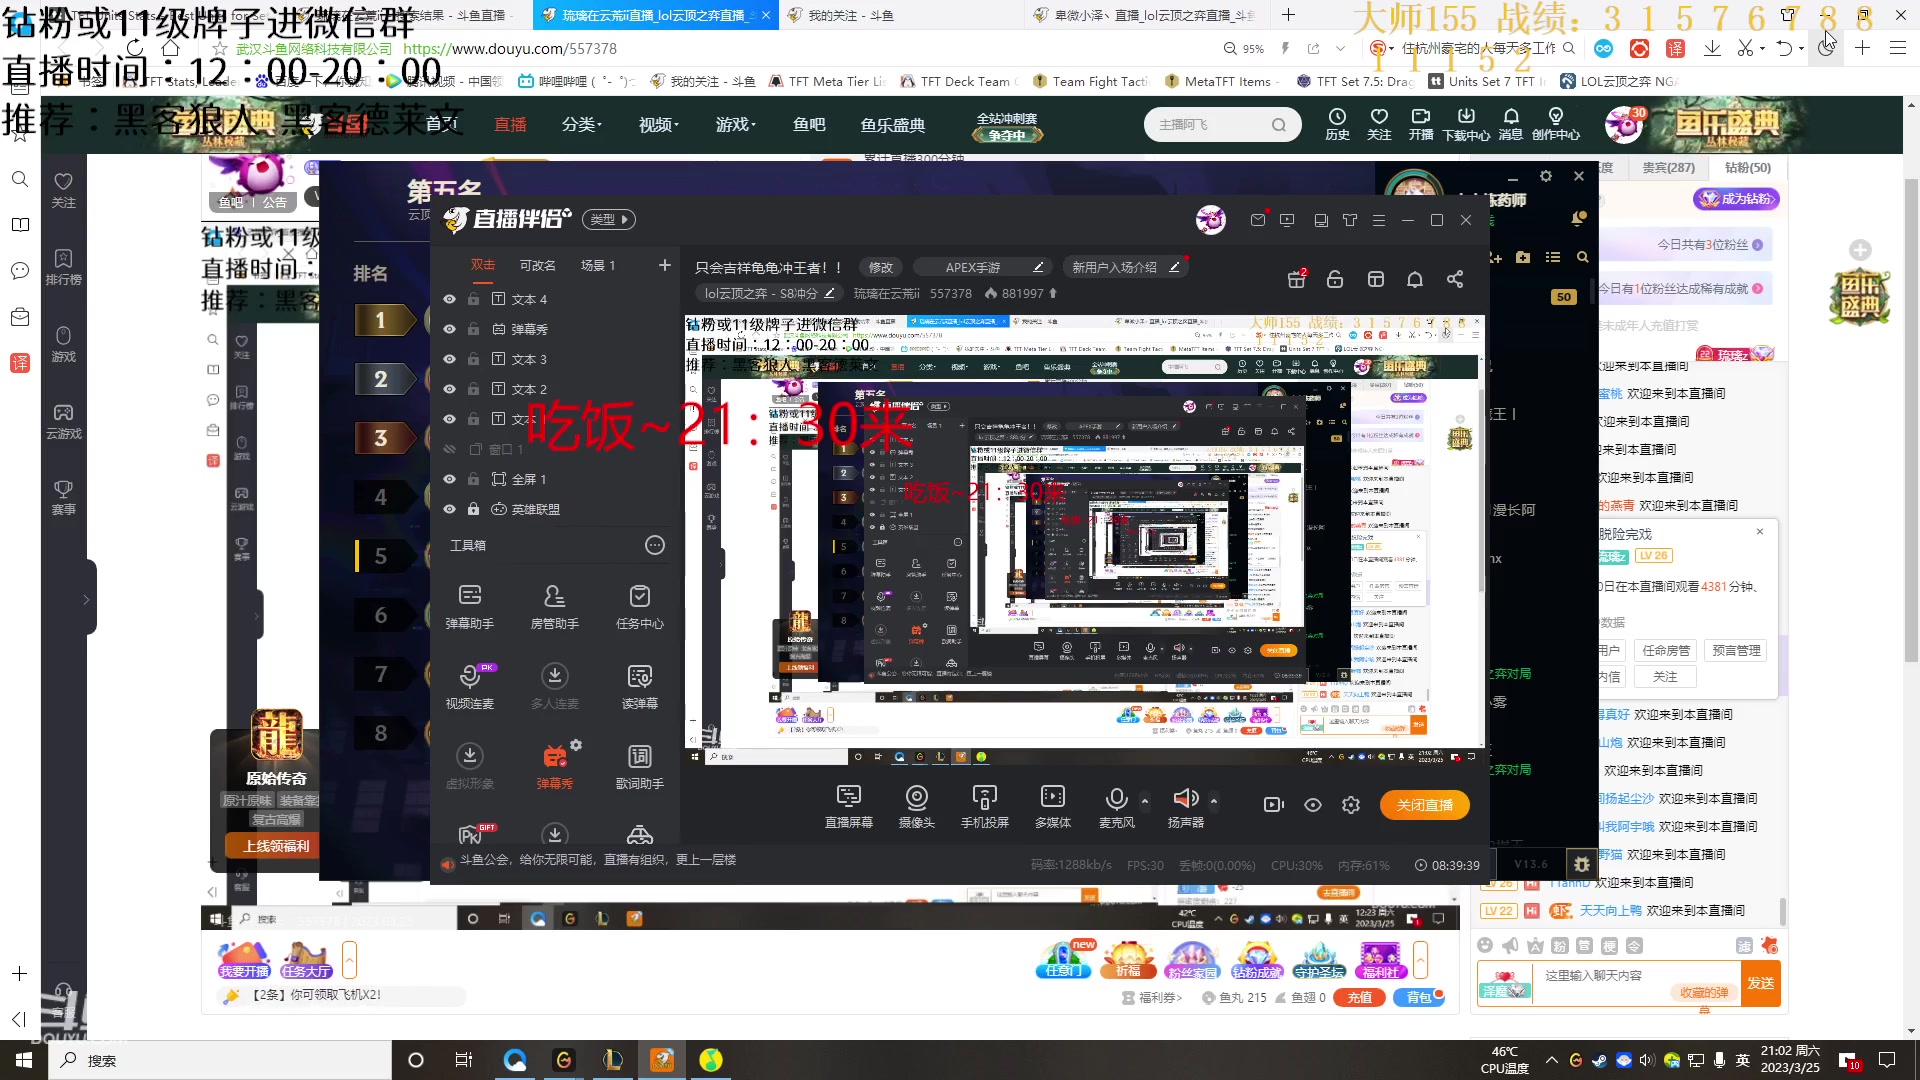Image resolution: width=1920 pixels, height=1080 pixels.
Task: Open 消息 messages icon on Douyu nav
Action: [x=1510, y=124]
